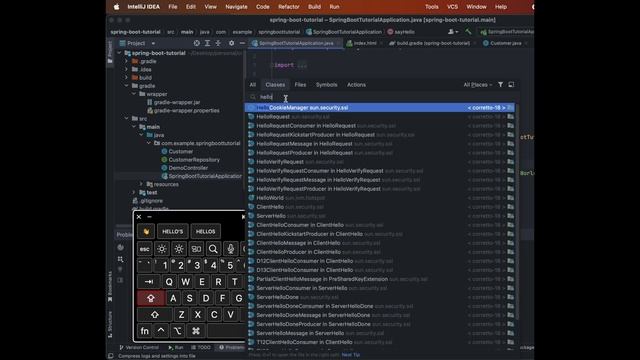The height and width of the screenshot is (360, 640).
Task: Choose the HELLOS keyboard suggestion
Action: coord(206,231)
